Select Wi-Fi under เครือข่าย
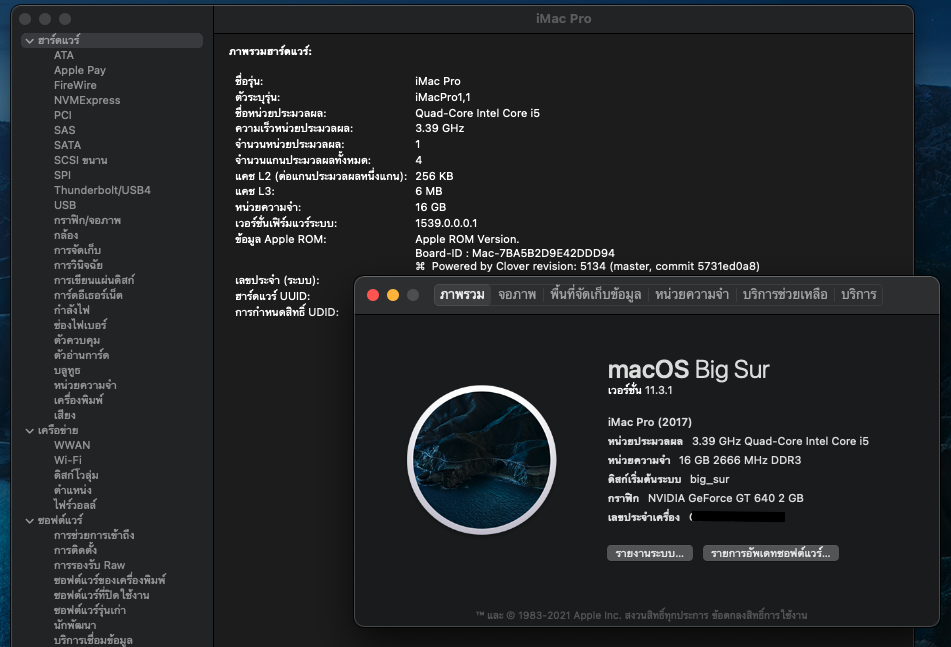The image size is (951, 647). tap(67, 460)
